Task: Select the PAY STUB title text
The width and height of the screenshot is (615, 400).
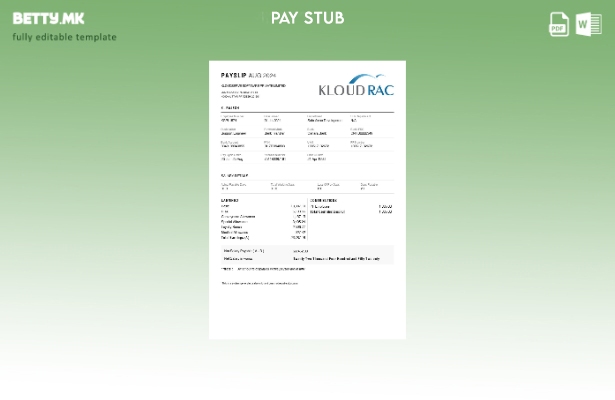Action: pos(307,18)
